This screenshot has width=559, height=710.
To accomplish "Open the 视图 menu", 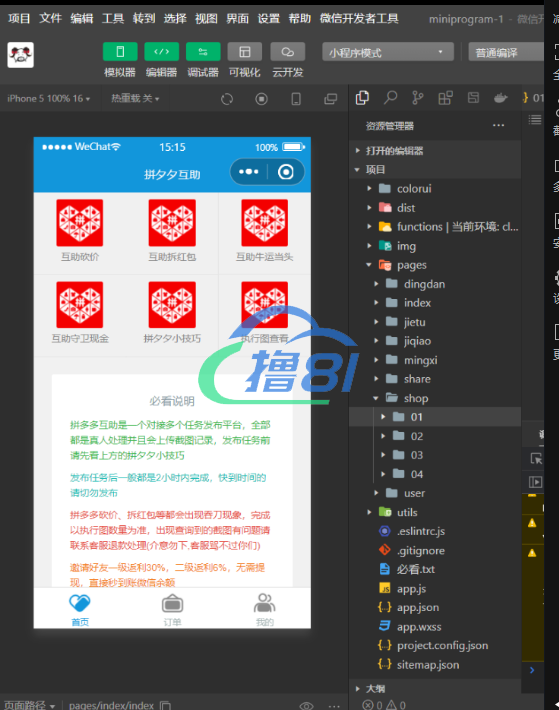I will point(206,19).
